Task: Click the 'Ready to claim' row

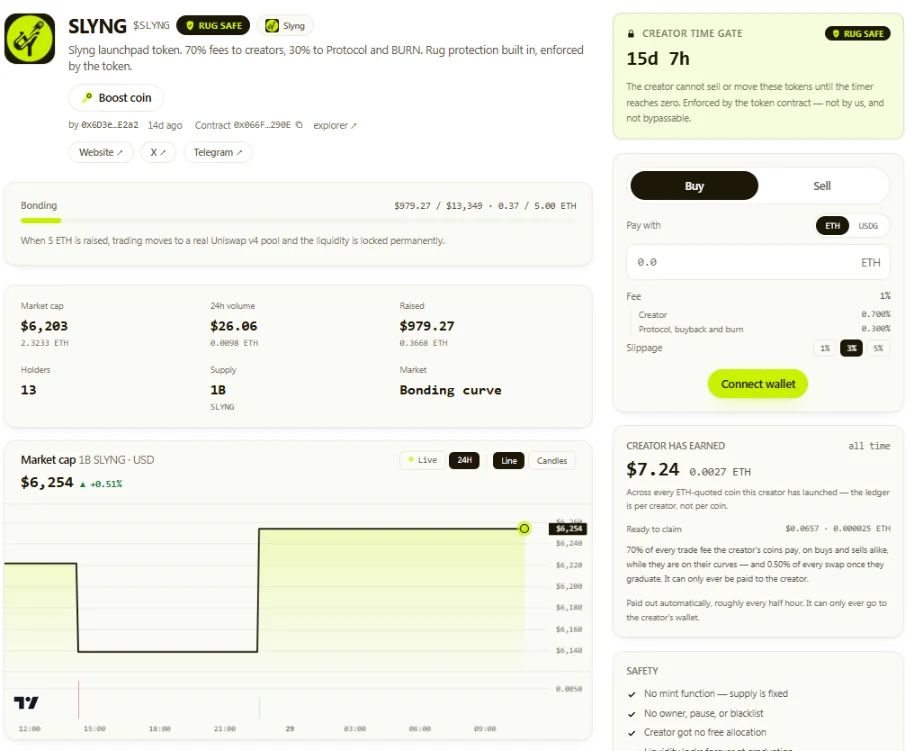Action: coord(758,529)
